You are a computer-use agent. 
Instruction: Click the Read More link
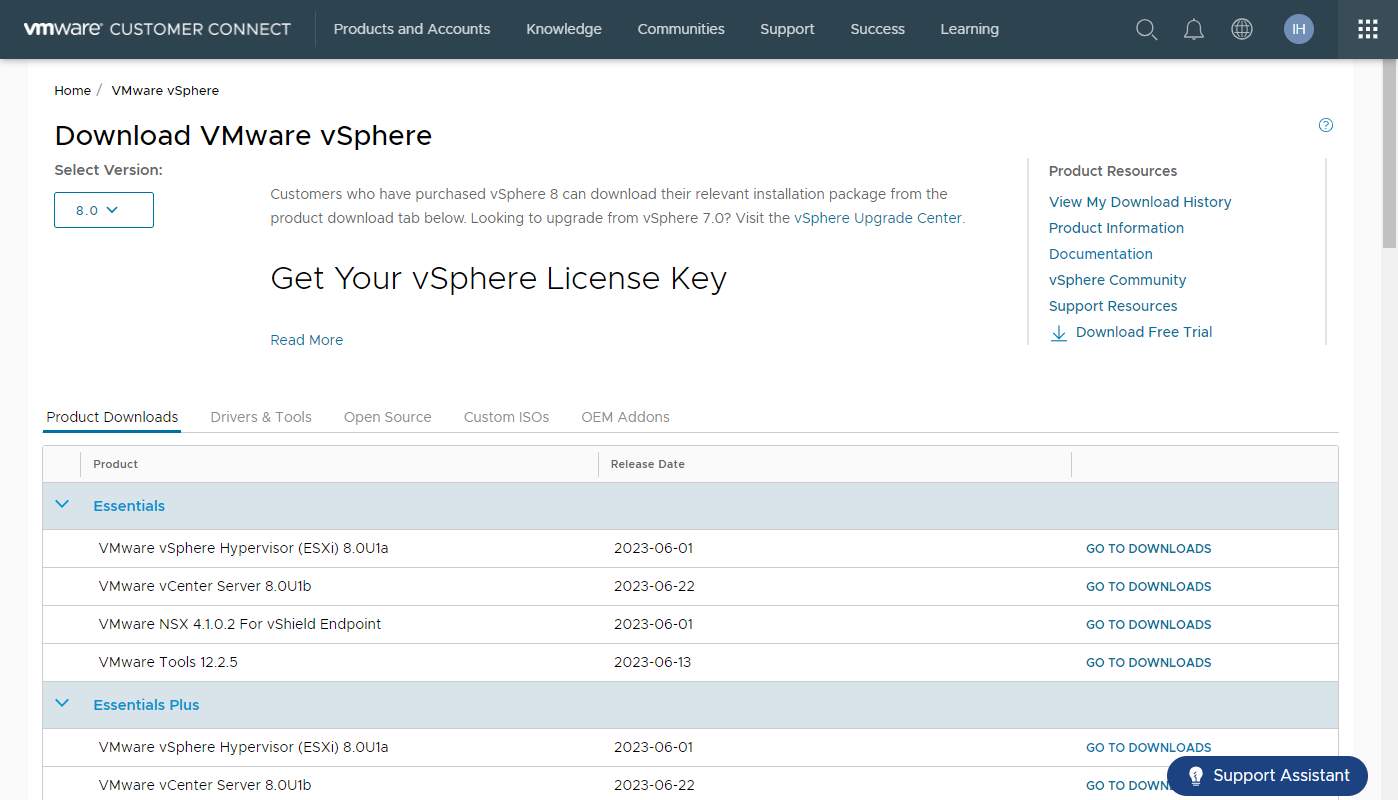click(x=307, y=340)
